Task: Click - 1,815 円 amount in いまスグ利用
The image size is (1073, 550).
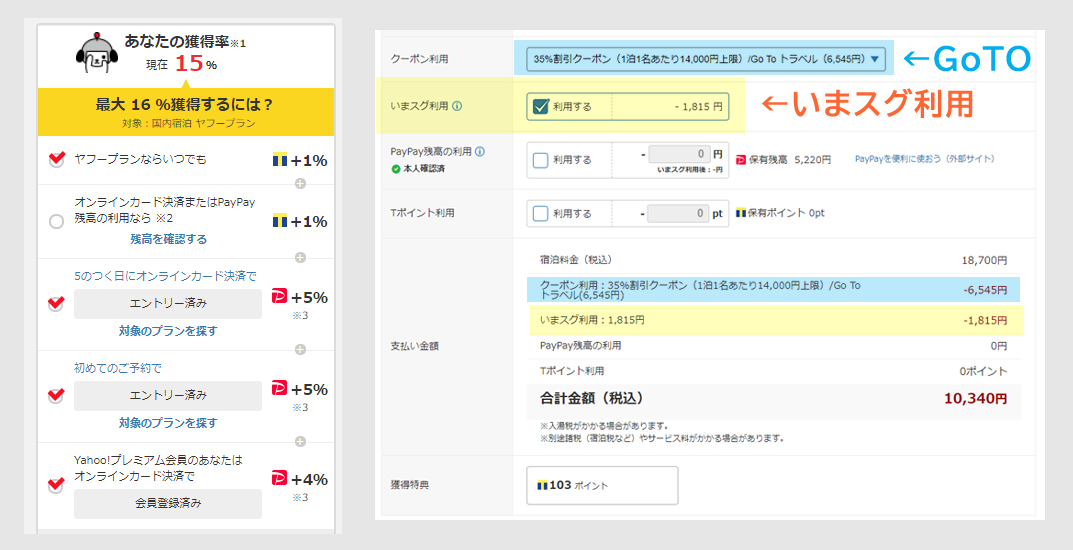Action: tap(698, 107)
